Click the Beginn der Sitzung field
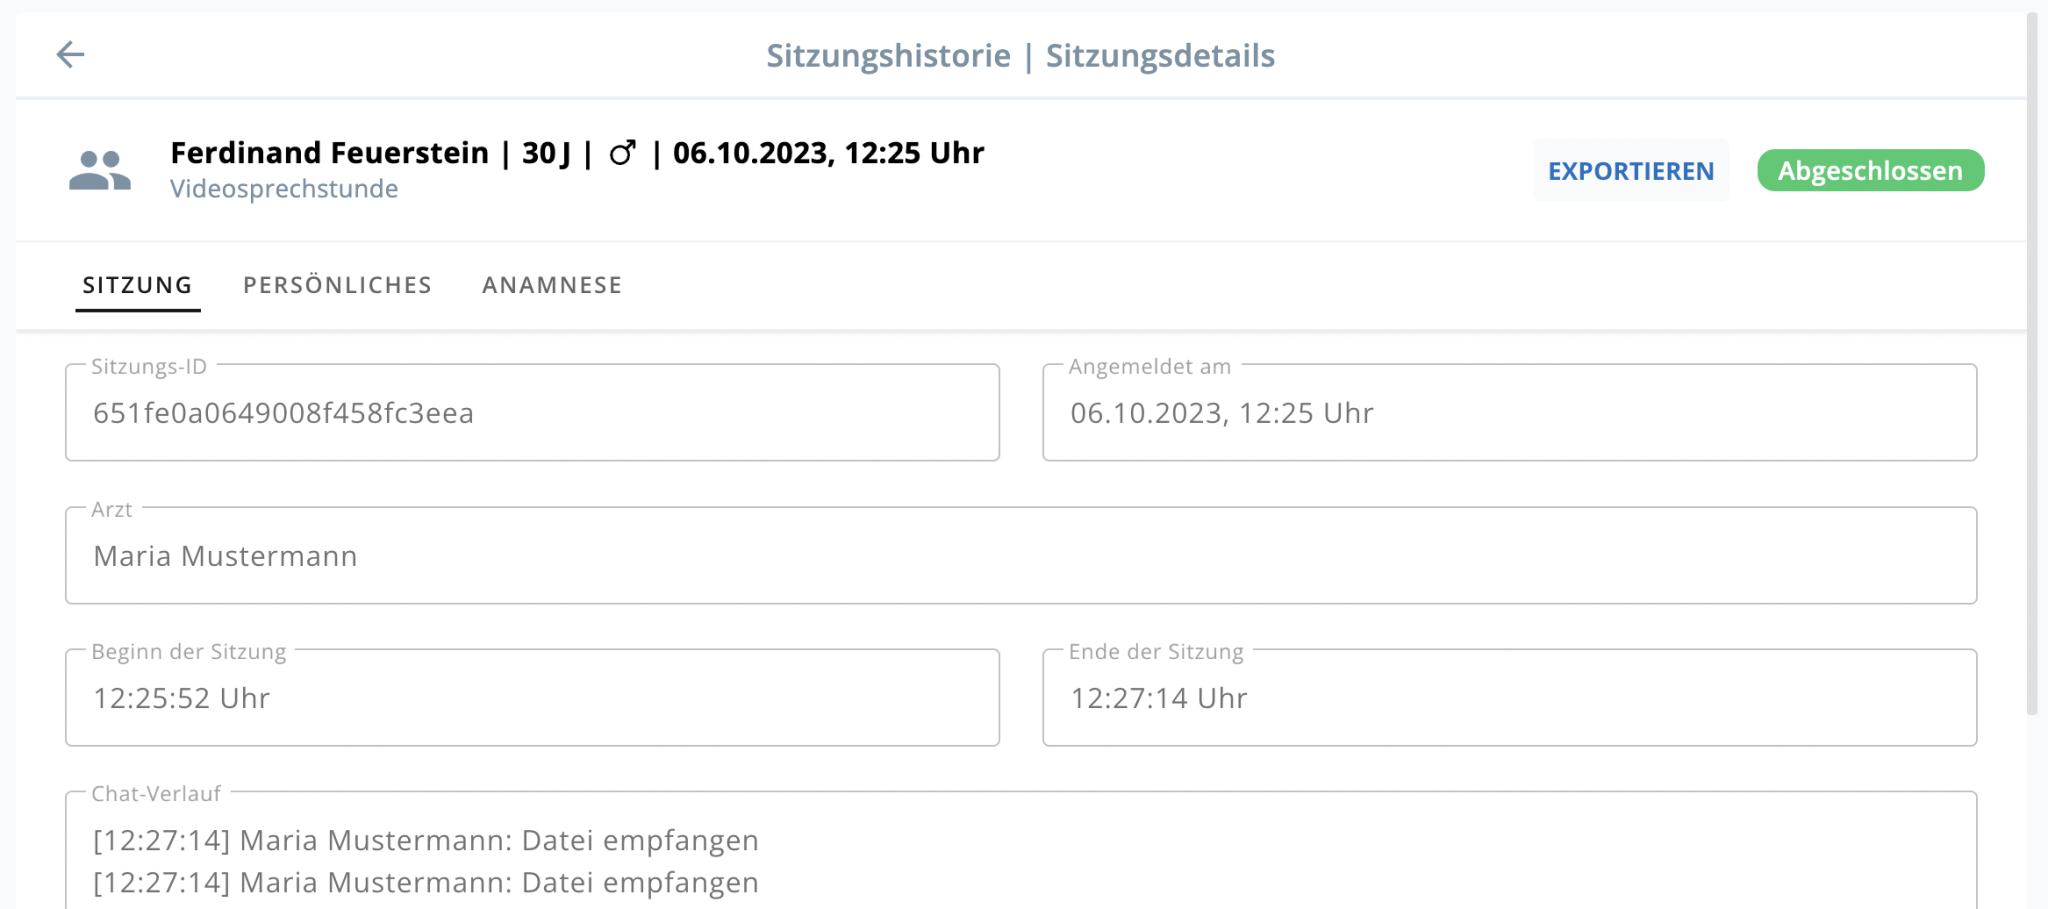The width and height of the screenshot is (2048, 909). [531, 697]
